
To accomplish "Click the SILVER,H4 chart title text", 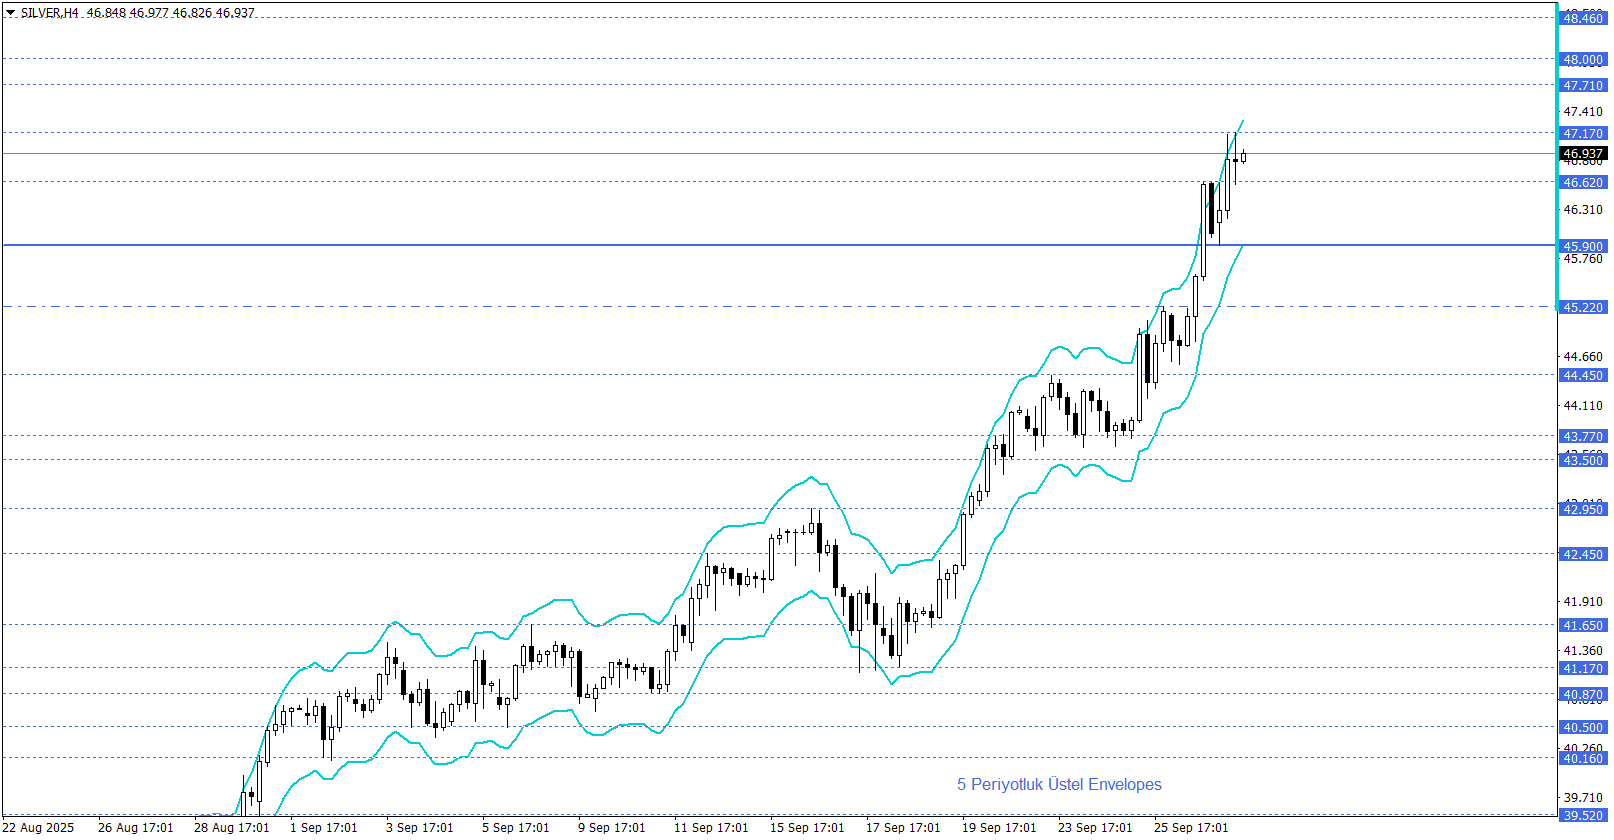I will coord(49,13).
